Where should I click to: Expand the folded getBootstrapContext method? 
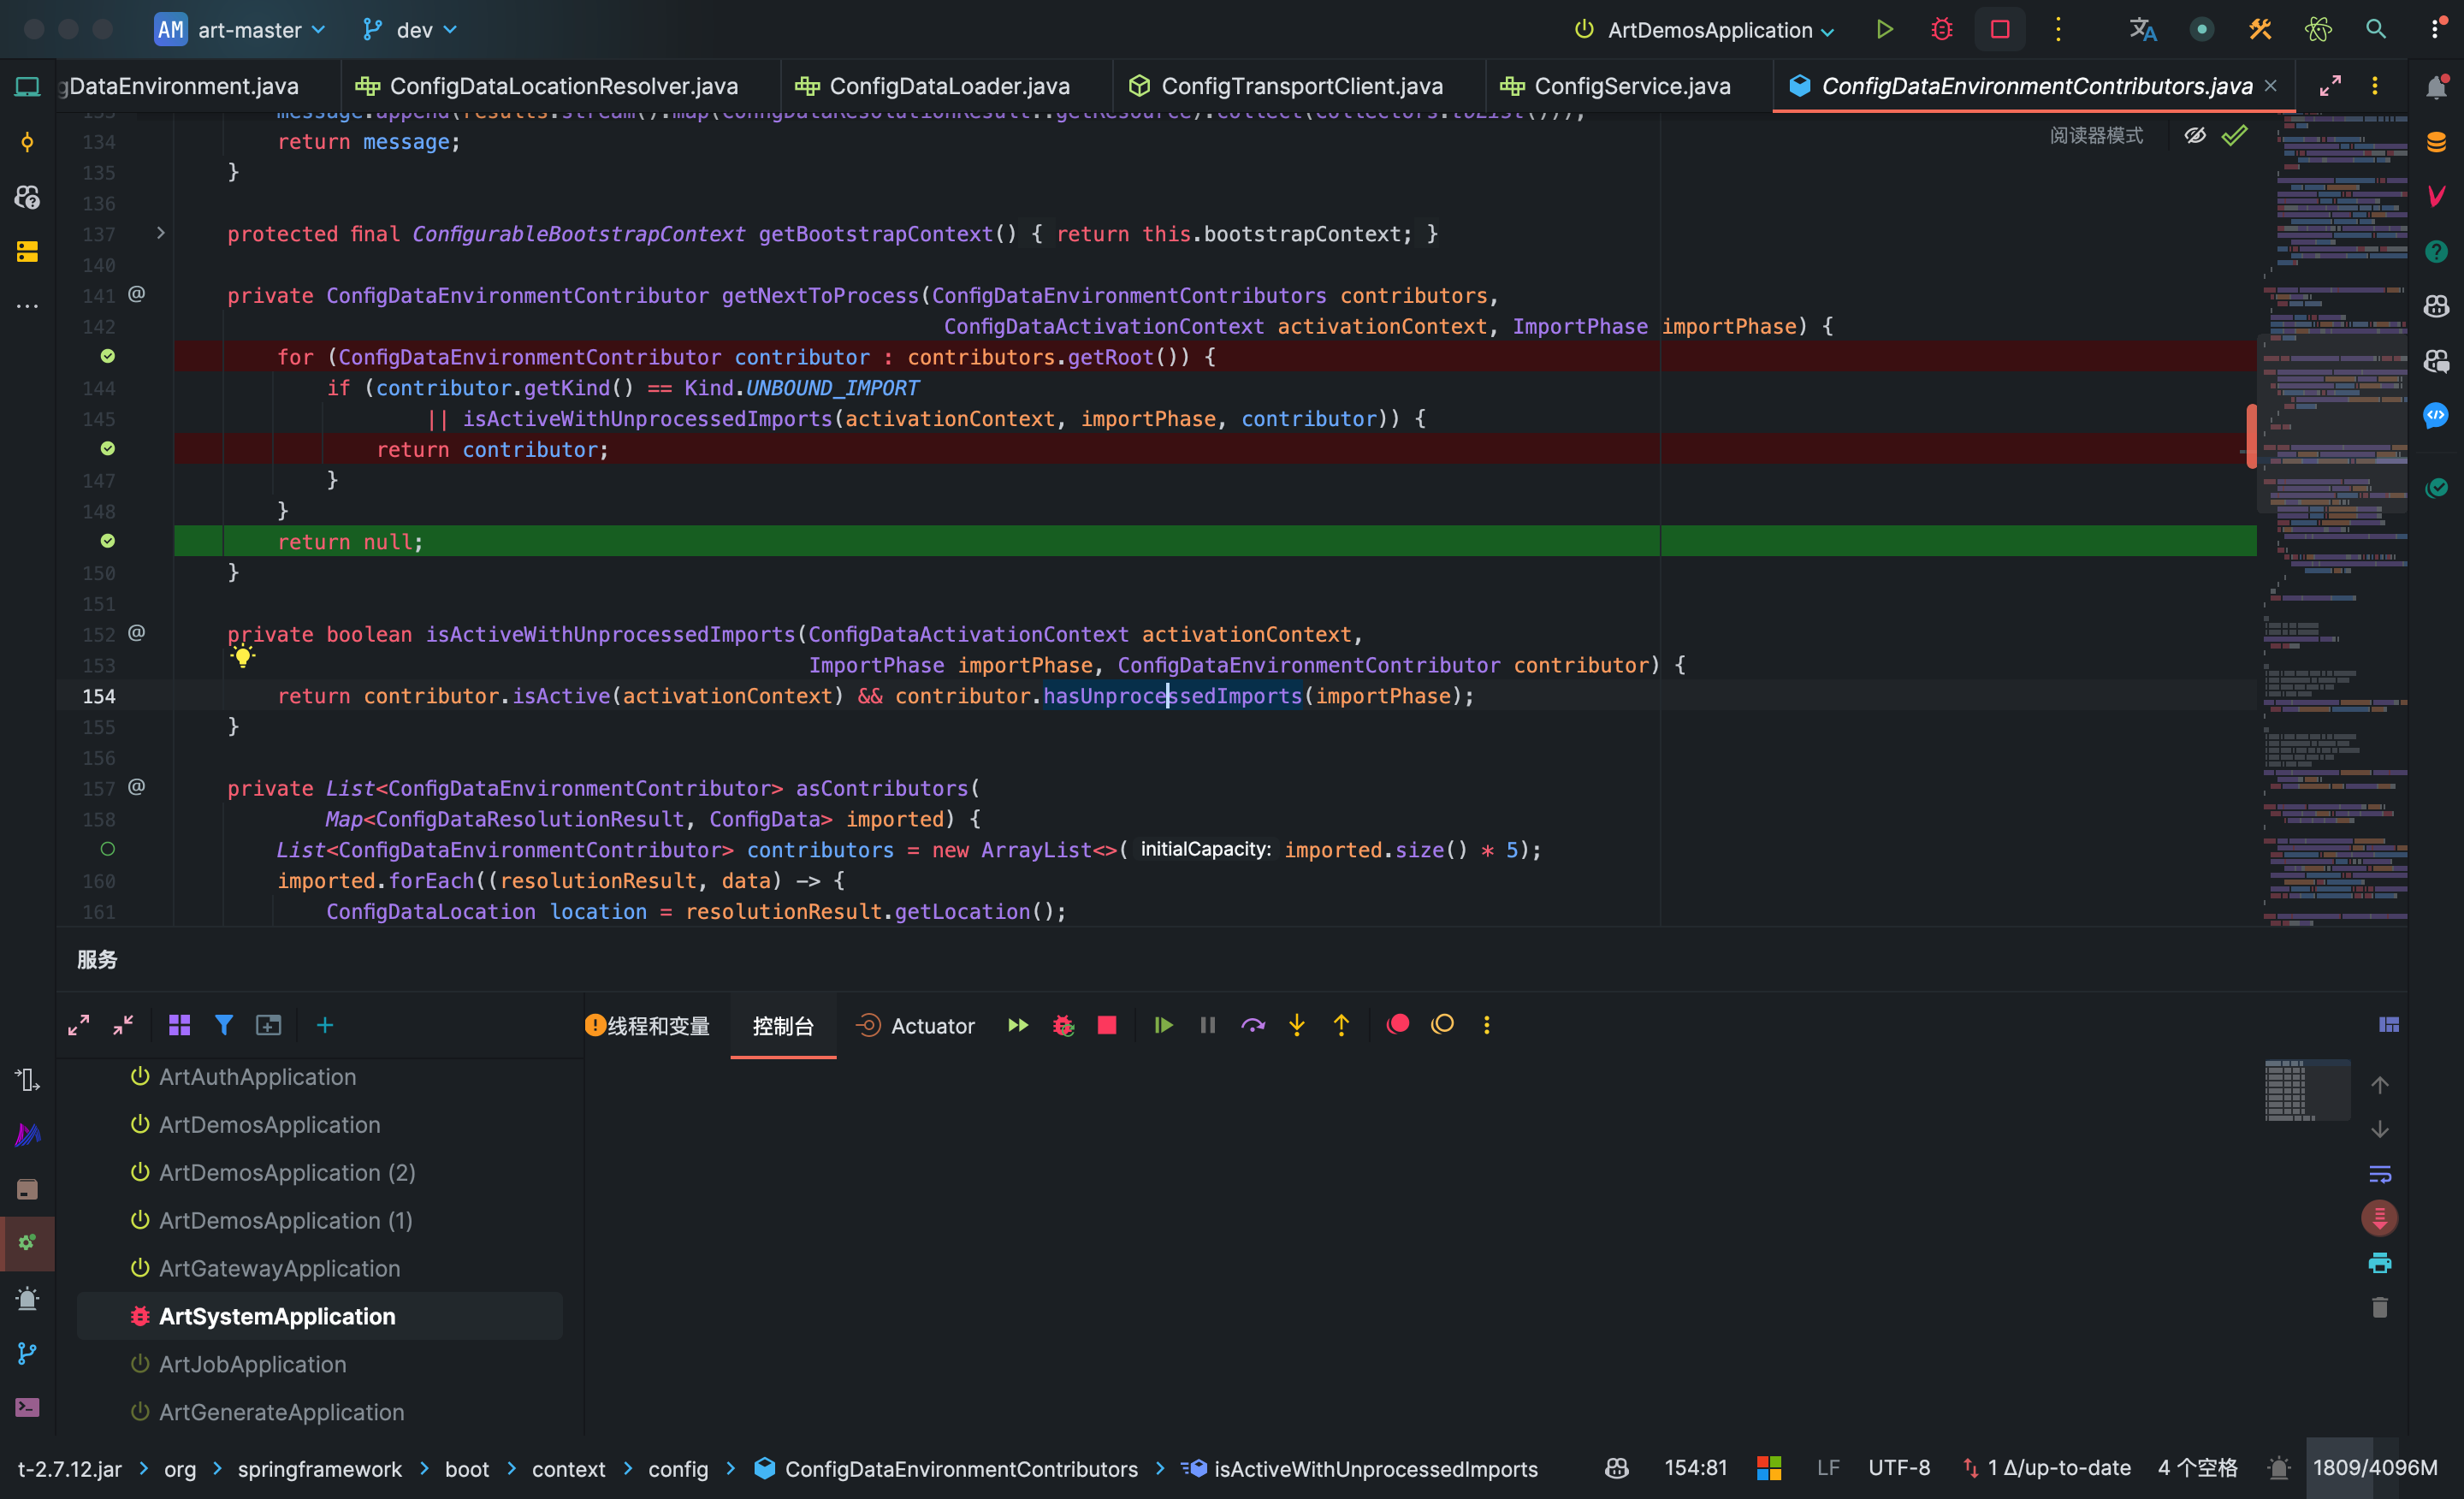pyautogui.click(x=160, y=233)
